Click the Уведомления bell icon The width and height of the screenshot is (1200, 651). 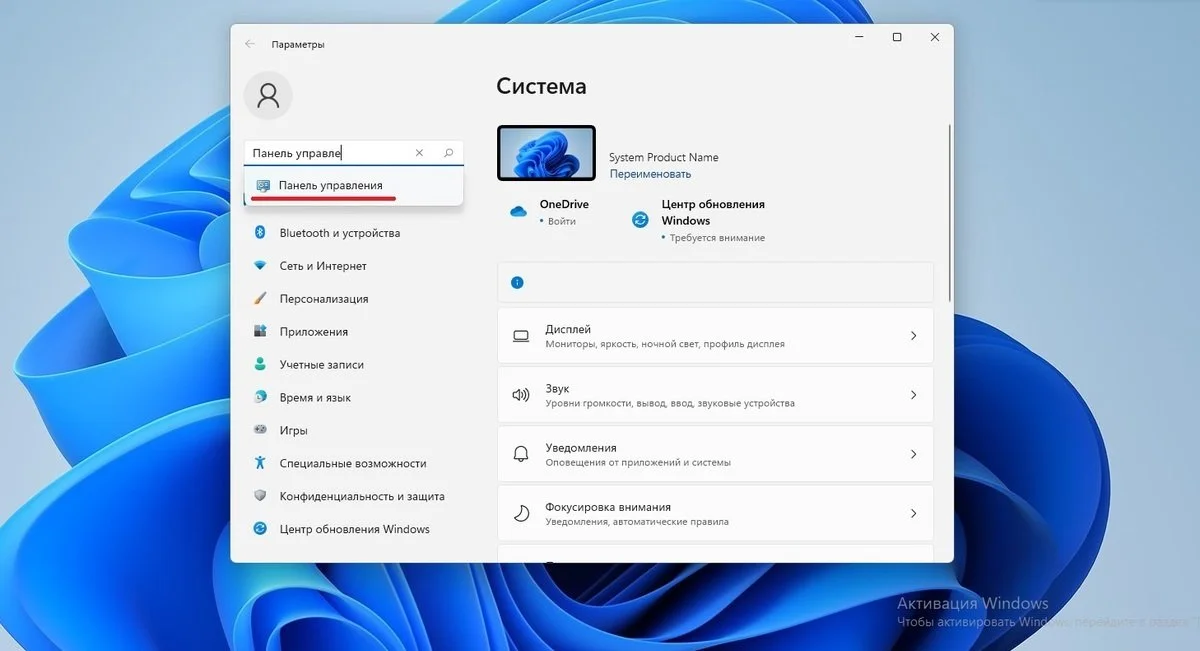coord(520,454)
